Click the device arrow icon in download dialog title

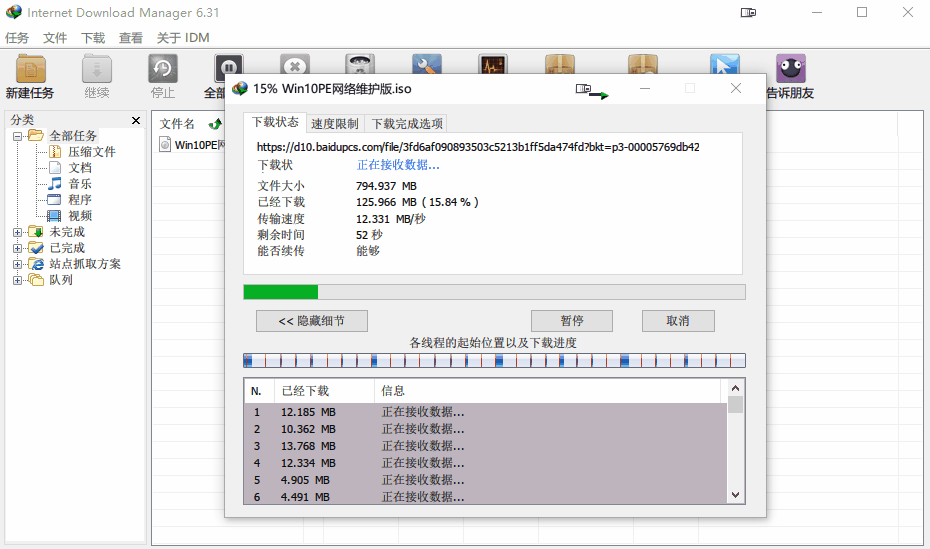[592, 91]
